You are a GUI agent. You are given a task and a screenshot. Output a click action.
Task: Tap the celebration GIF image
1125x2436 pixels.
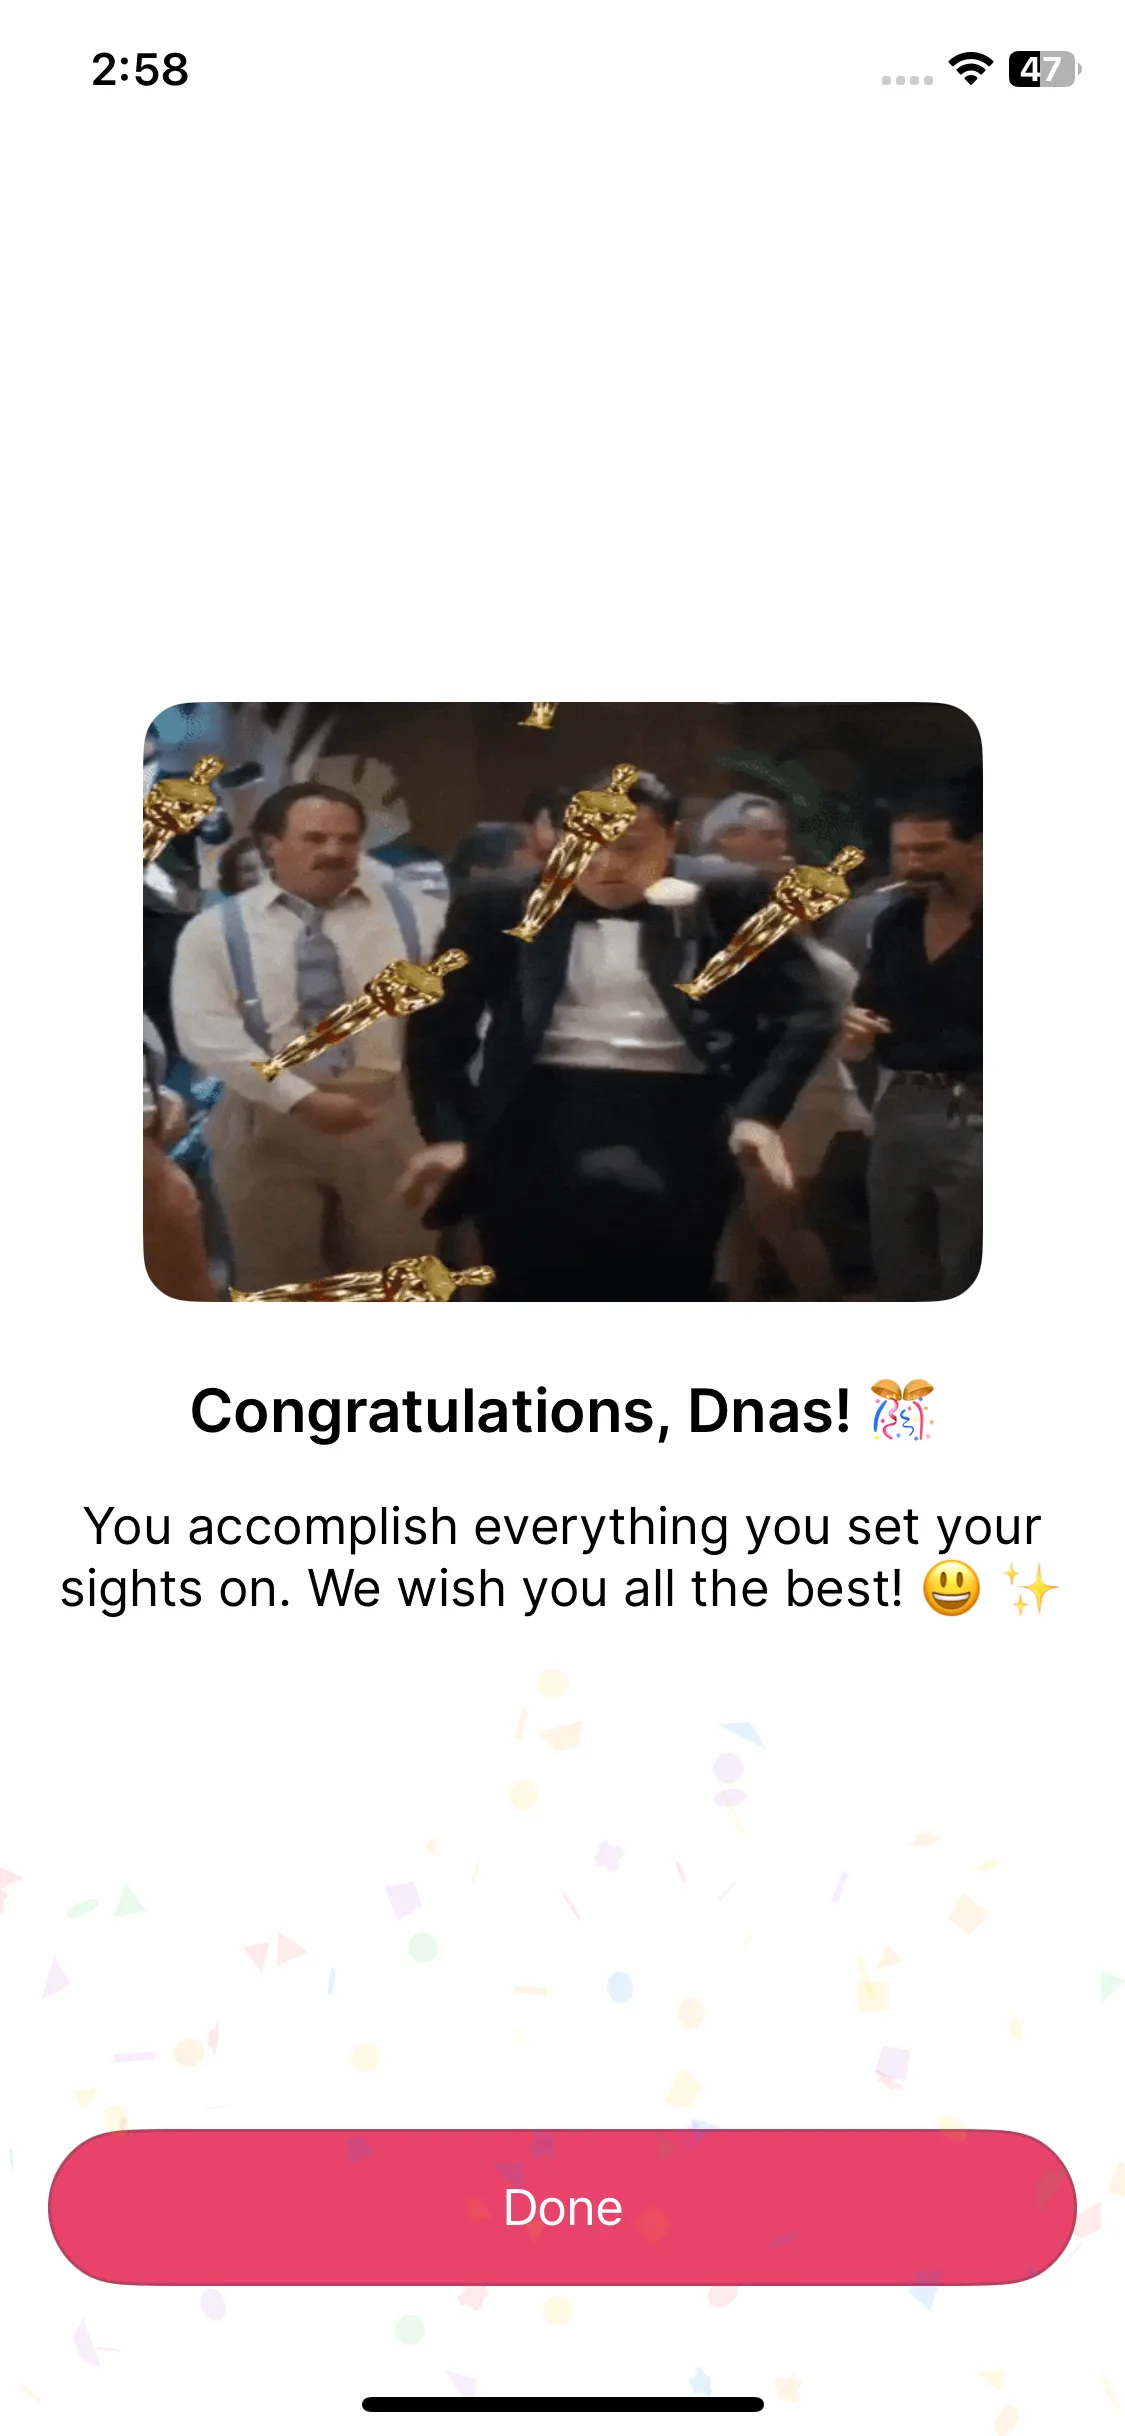click(562, 1001)
